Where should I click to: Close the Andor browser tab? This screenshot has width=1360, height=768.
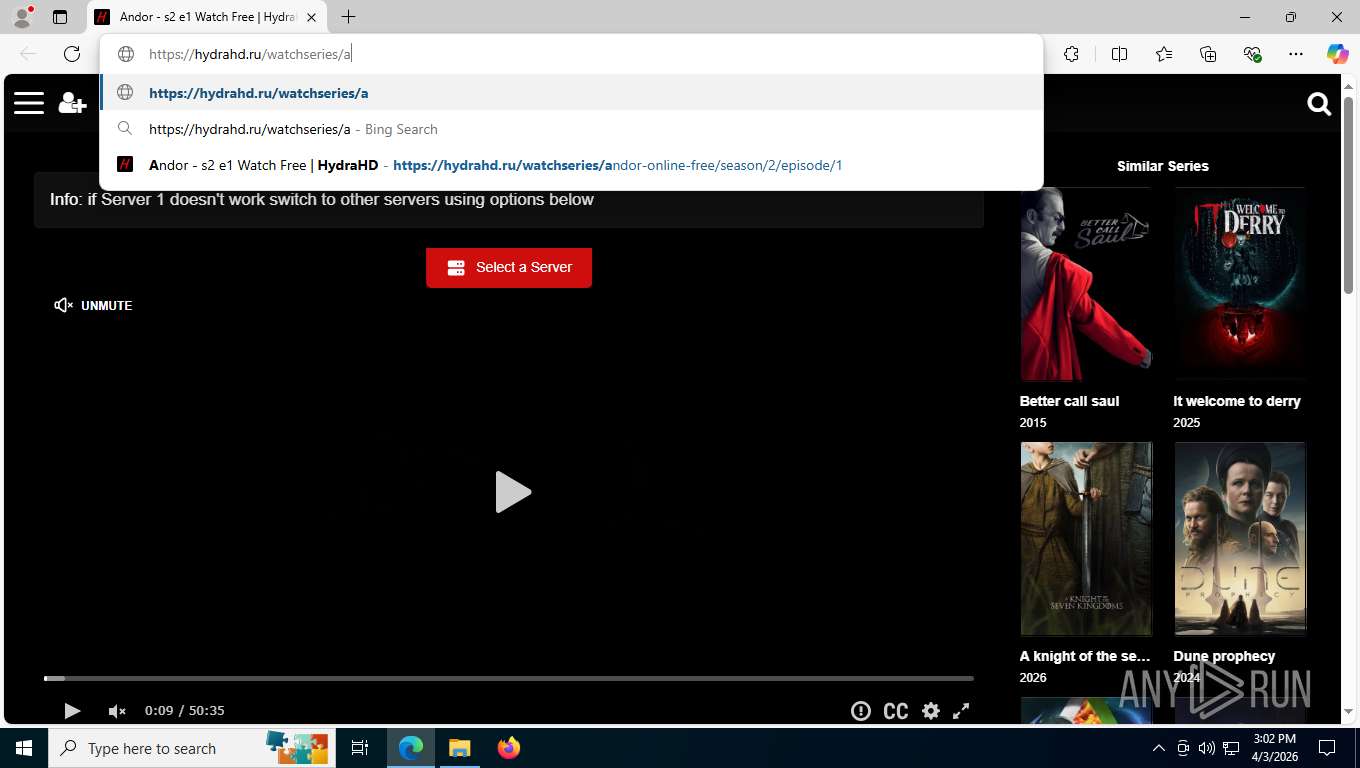click(312, 17)
